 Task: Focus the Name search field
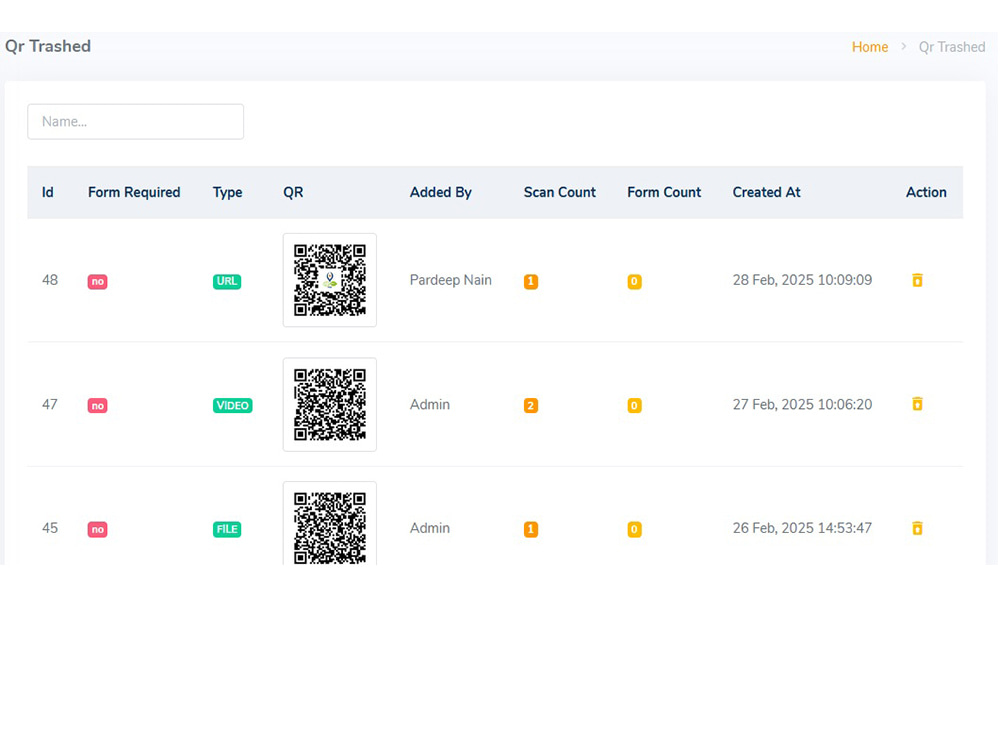tap(135, 121)
